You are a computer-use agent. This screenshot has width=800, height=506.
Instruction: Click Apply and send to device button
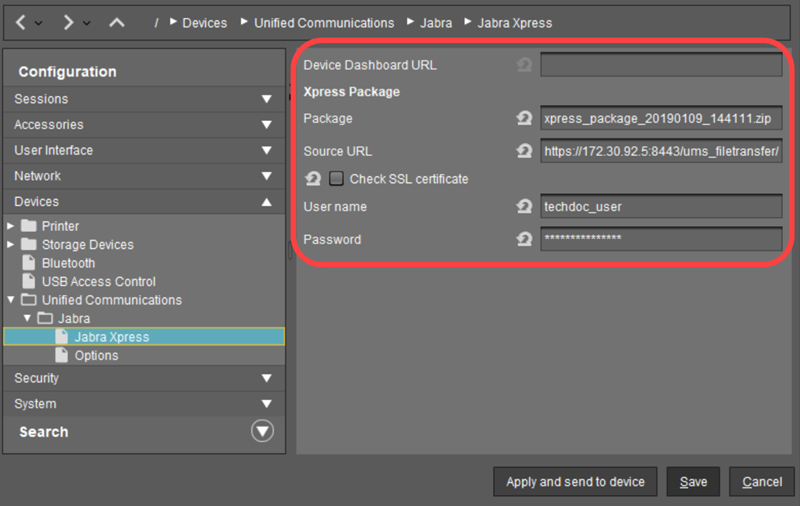(x=575, y=482)
